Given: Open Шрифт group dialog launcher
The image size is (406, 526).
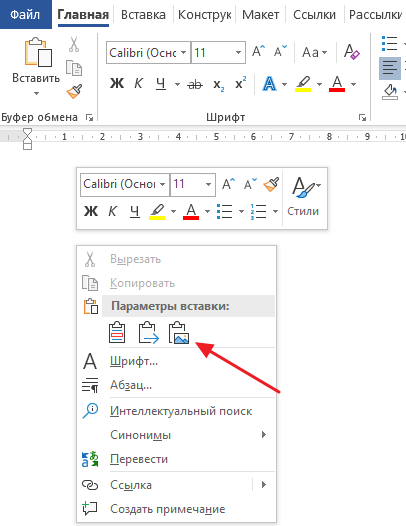Looking at the screenshot, I should (362, 117).
